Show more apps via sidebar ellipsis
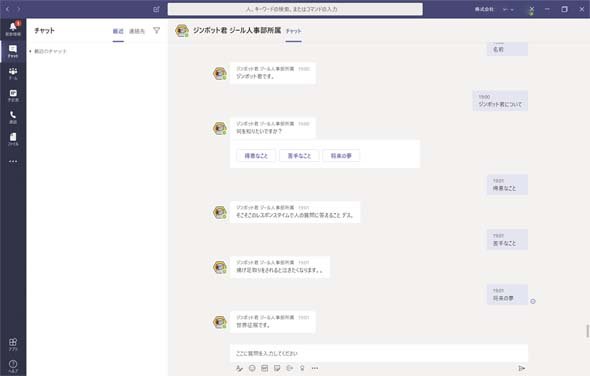 point(13,161)
